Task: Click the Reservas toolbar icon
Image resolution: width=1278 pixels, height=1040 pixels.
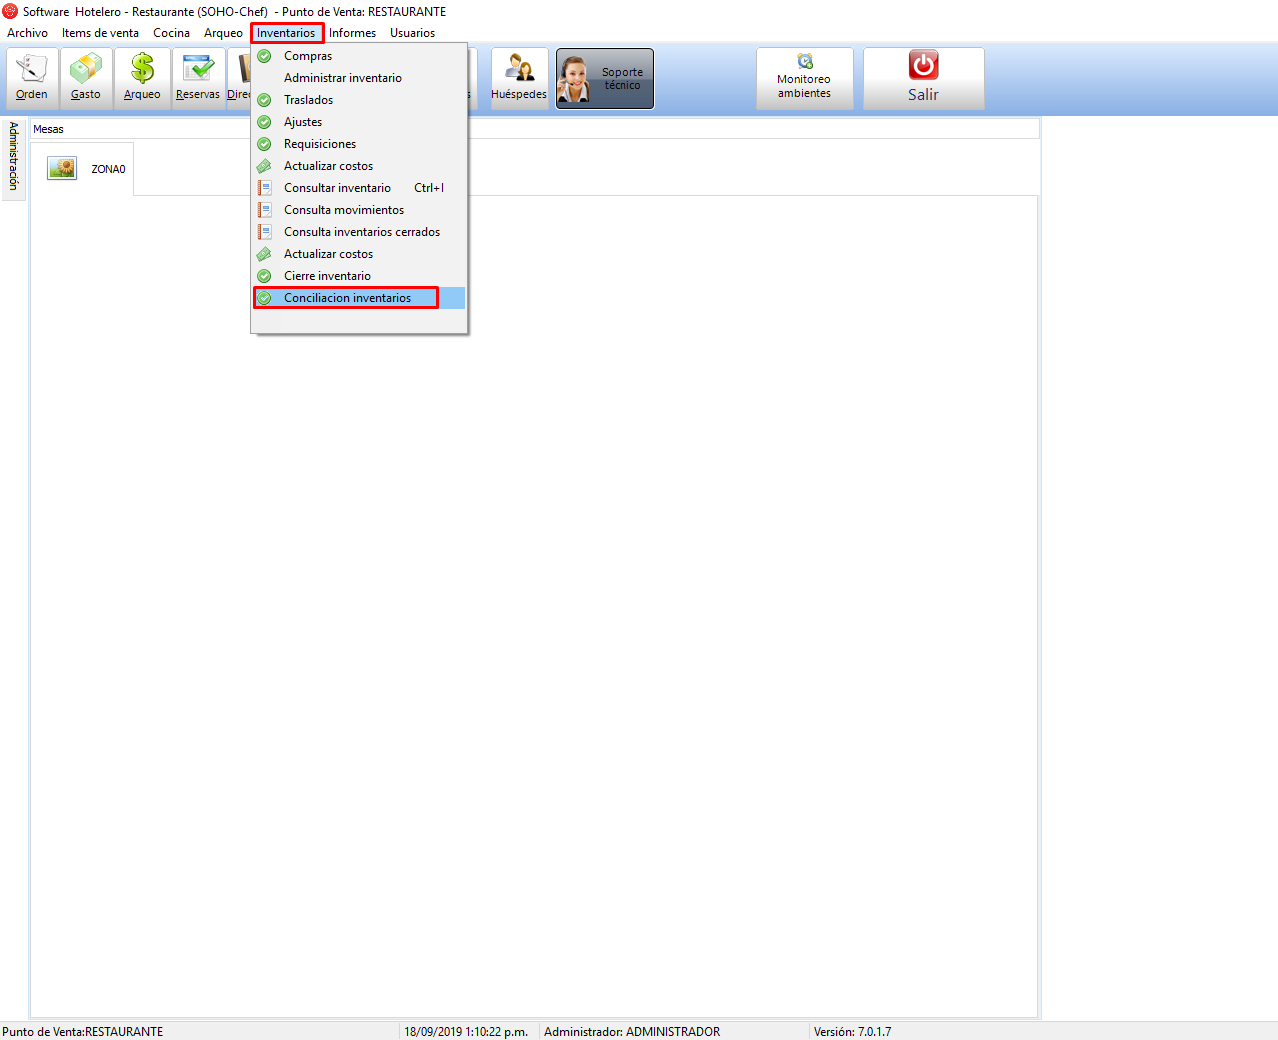Action: click(198, 77)
